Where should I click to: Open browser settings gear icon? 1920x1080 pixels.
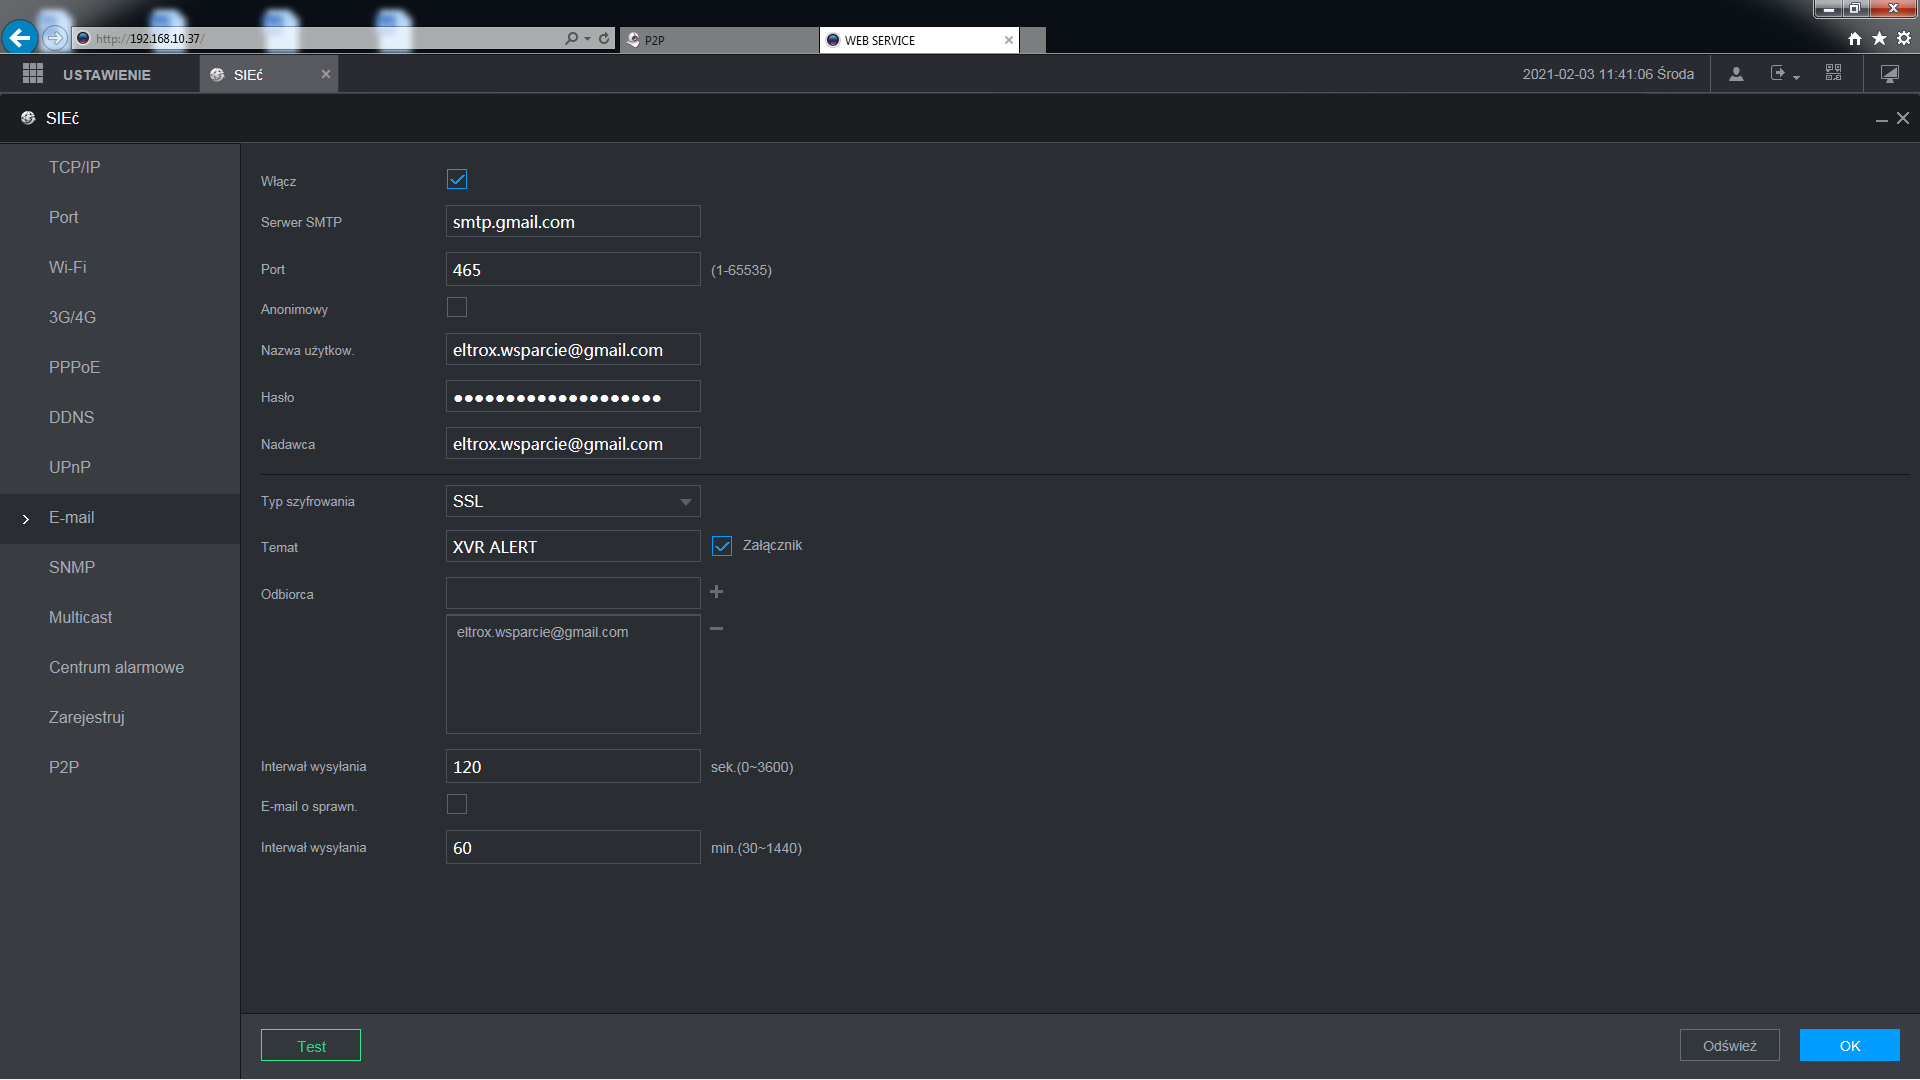(1904, 38)
